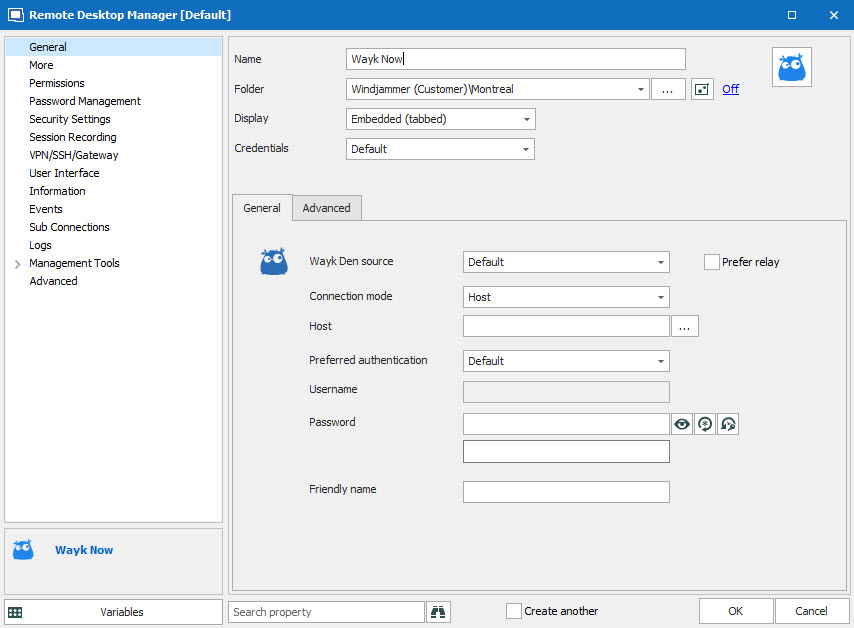The height and width of the screenshot is (628, 854).
Task: Click the Host input field
Action: point(566,326)
